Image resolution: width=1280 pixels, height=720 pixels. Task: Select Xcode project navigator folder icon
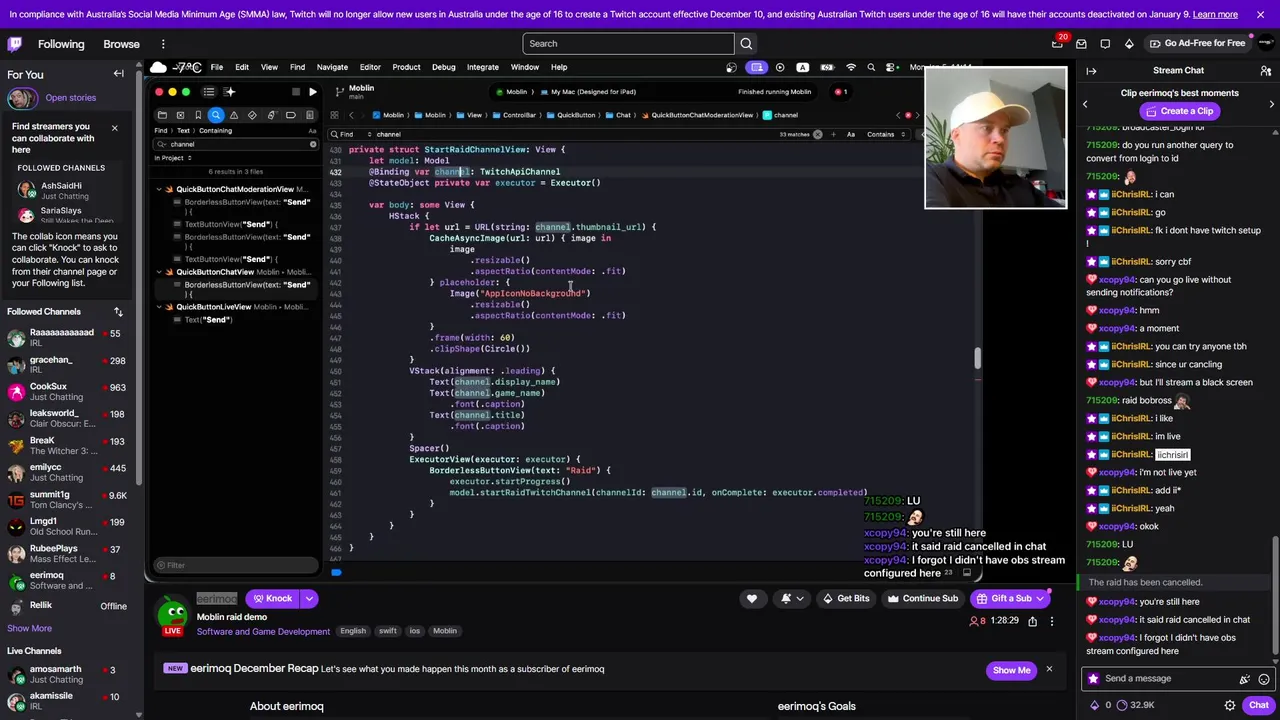161,115
